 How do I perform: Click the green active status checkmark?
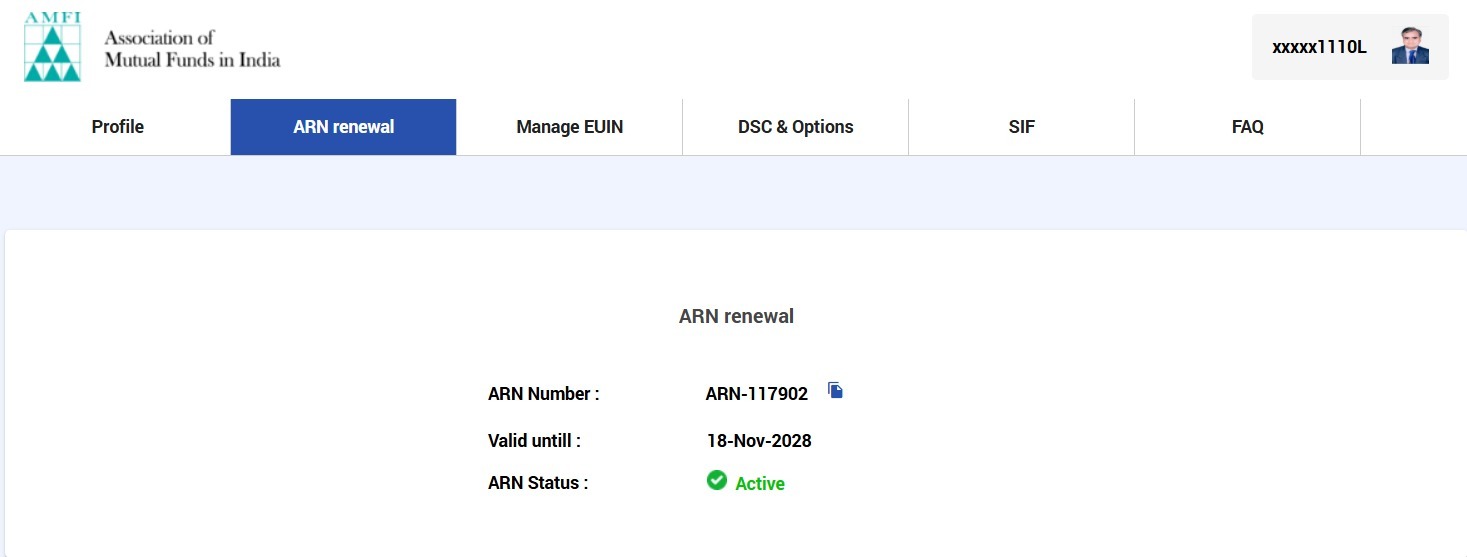[716, 481]
